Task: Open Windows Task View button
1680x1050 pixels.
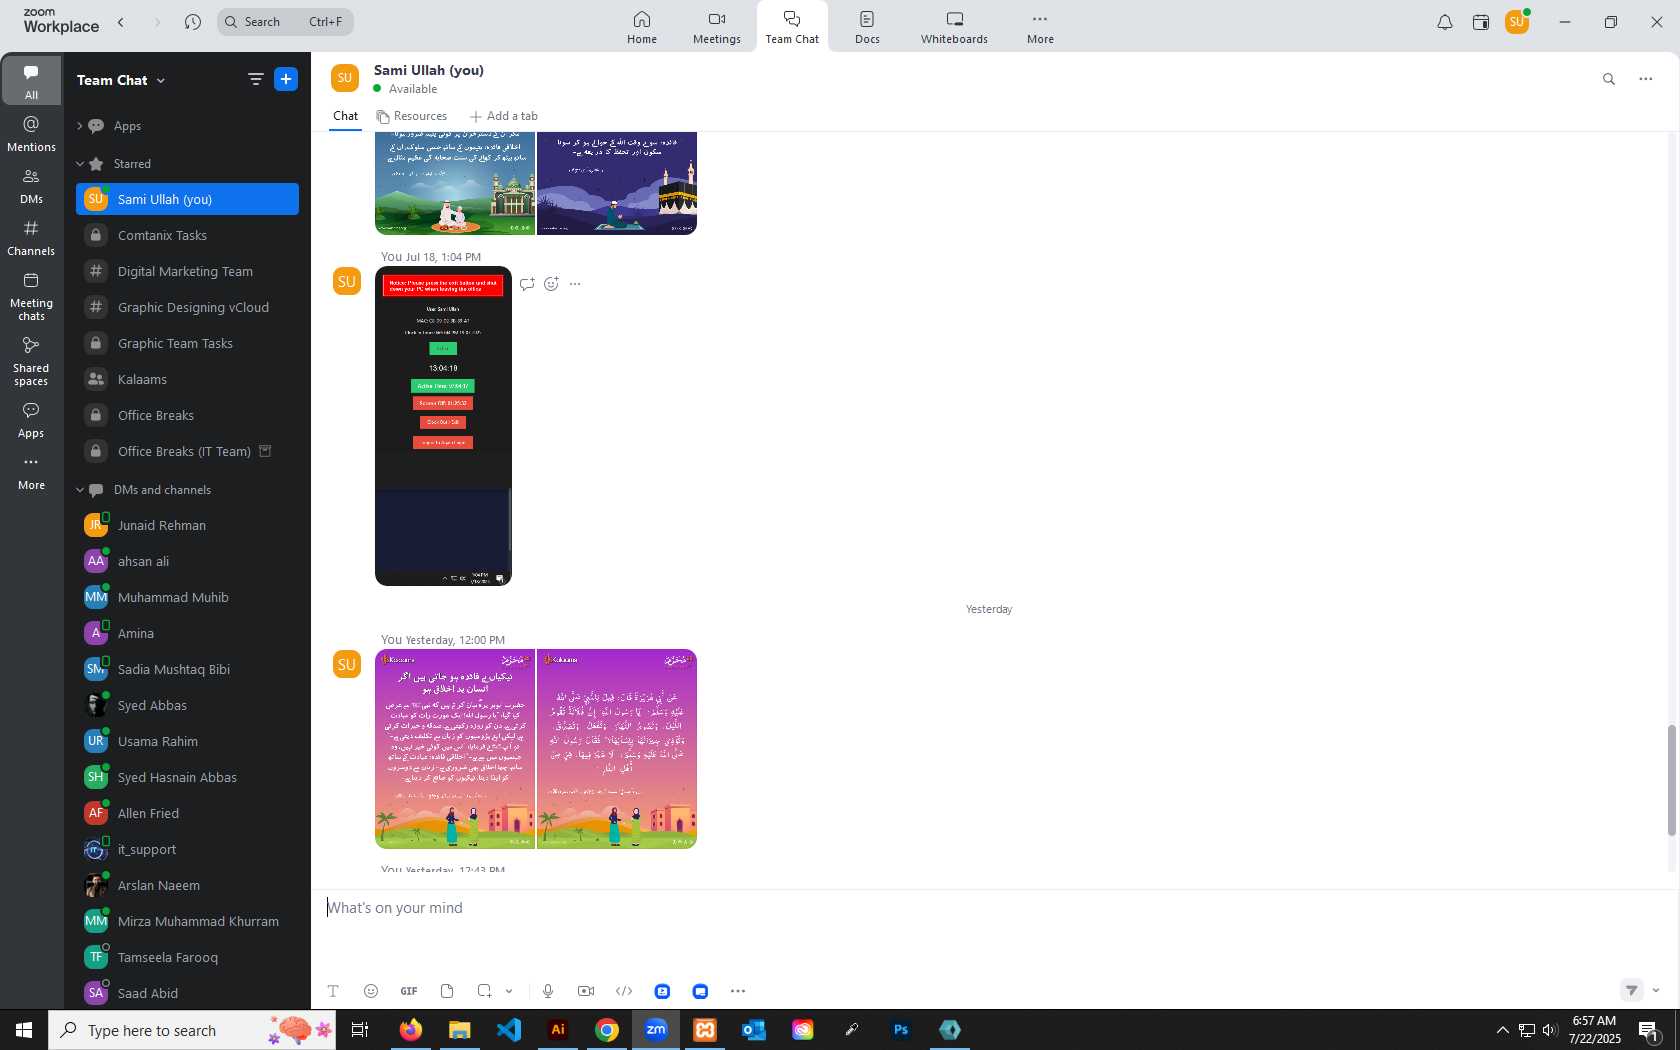Action: [360, 1030]
